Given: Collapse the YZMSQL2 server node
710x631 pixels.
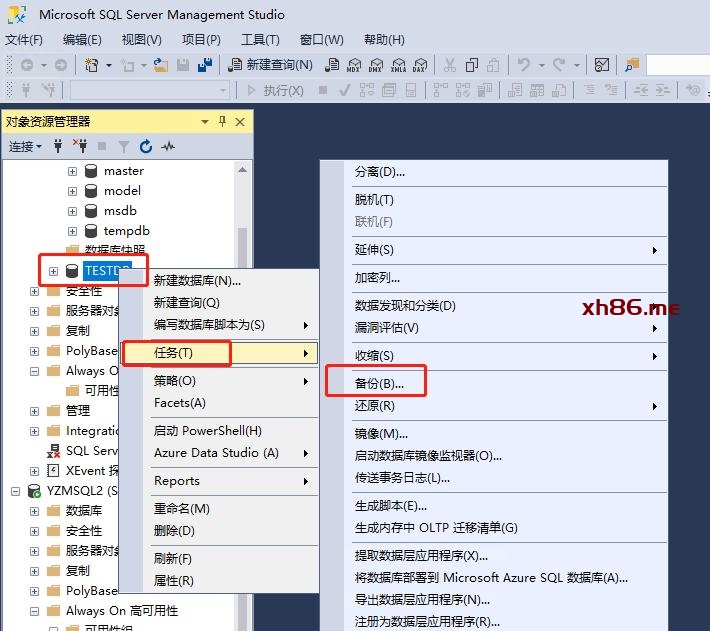Looking at the screenshot, I should click(17, 491).
